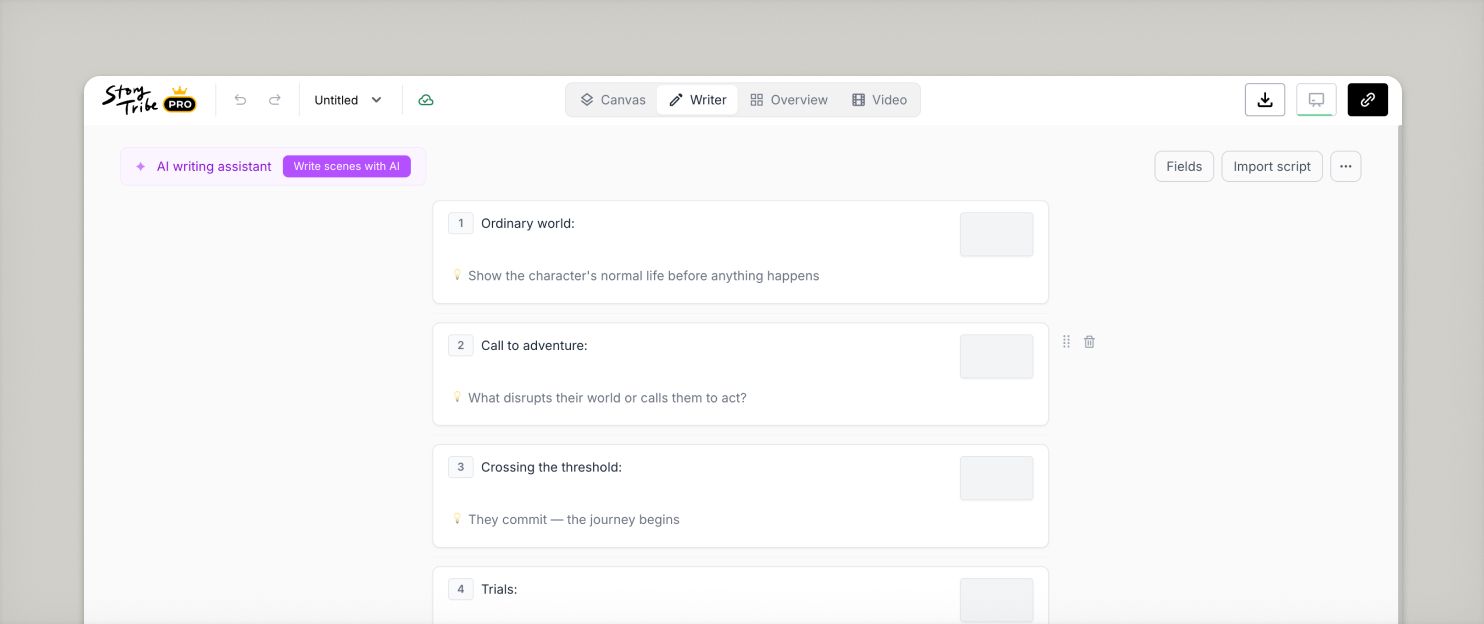Click the Fields button
Screen dimensions: 1484x624
pos(1184,166)
